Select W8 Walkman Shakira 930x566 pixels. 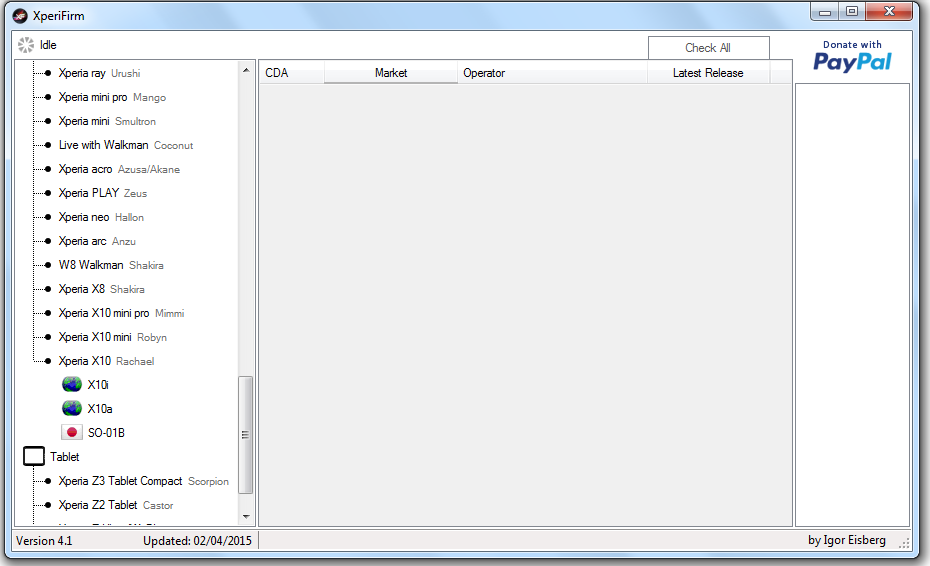tap(111, 265)
